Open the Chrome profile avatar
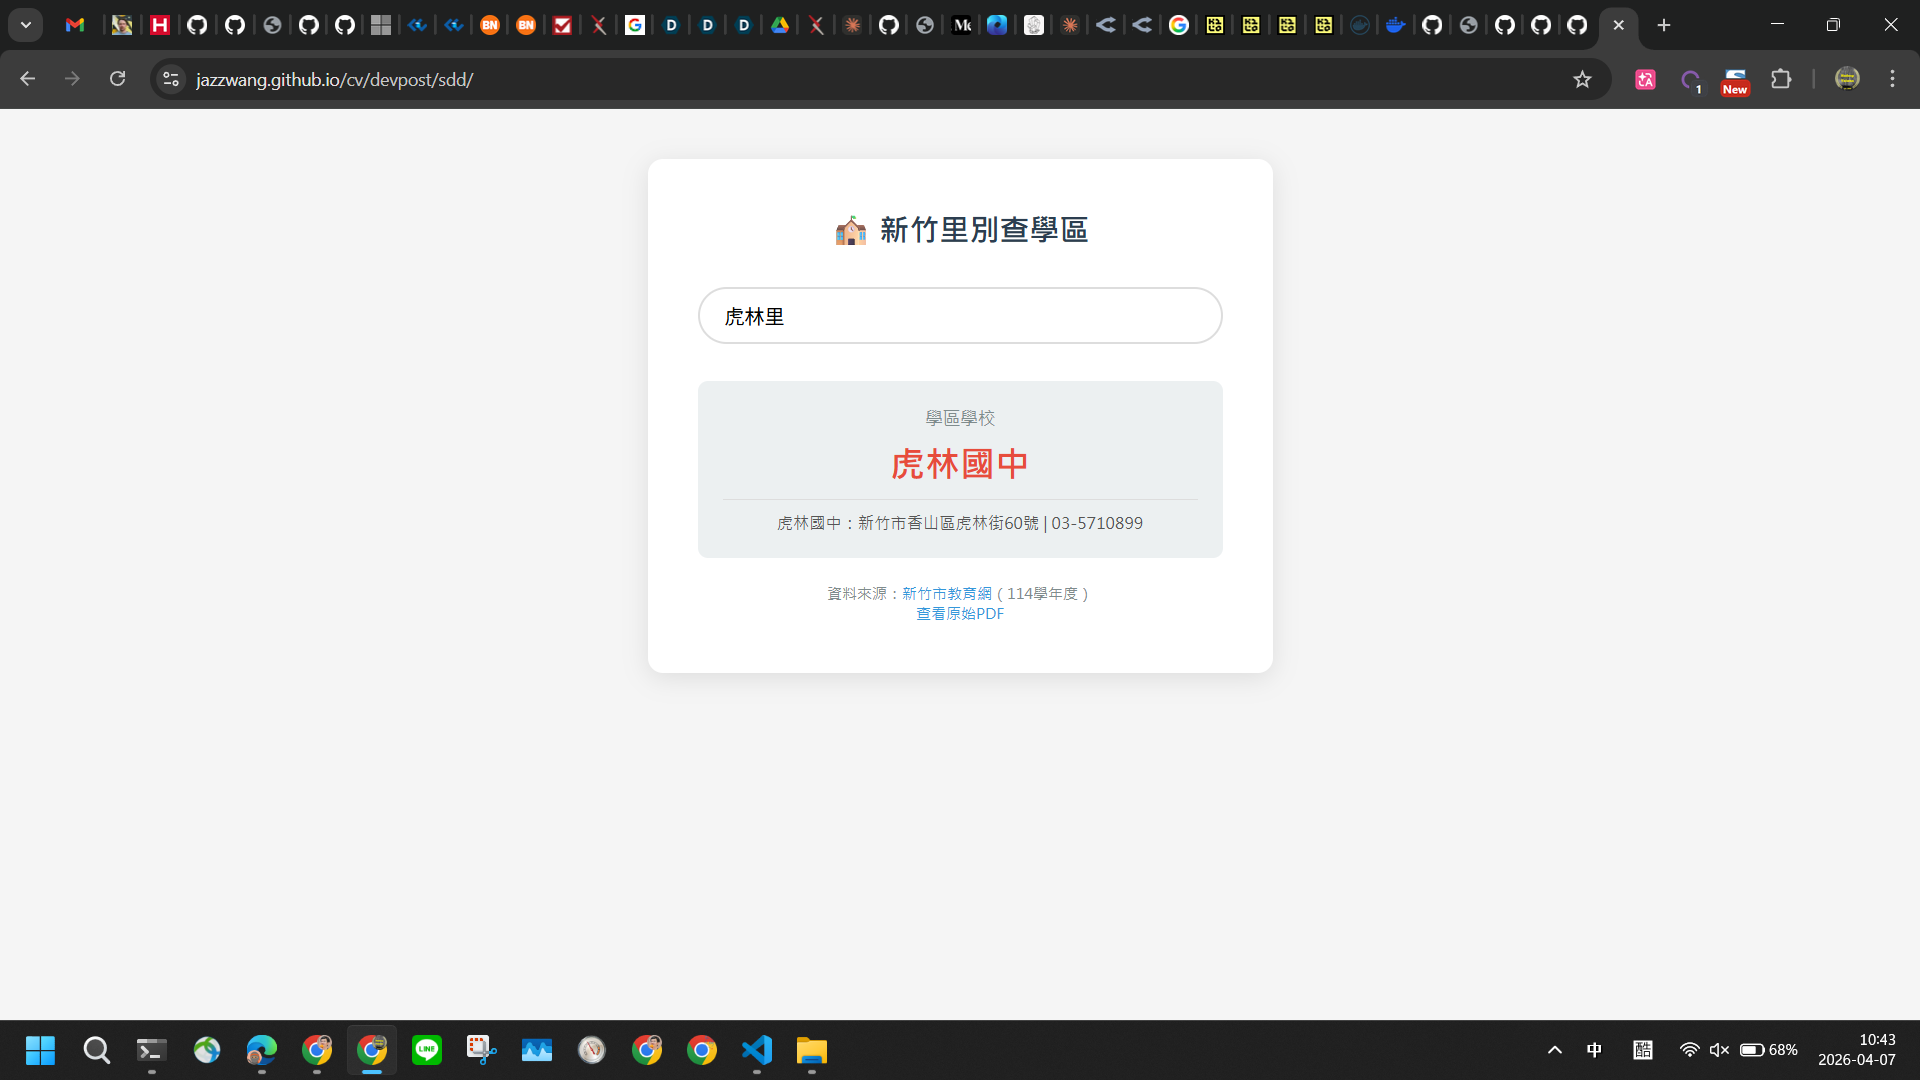 [x=1847, y=79]
